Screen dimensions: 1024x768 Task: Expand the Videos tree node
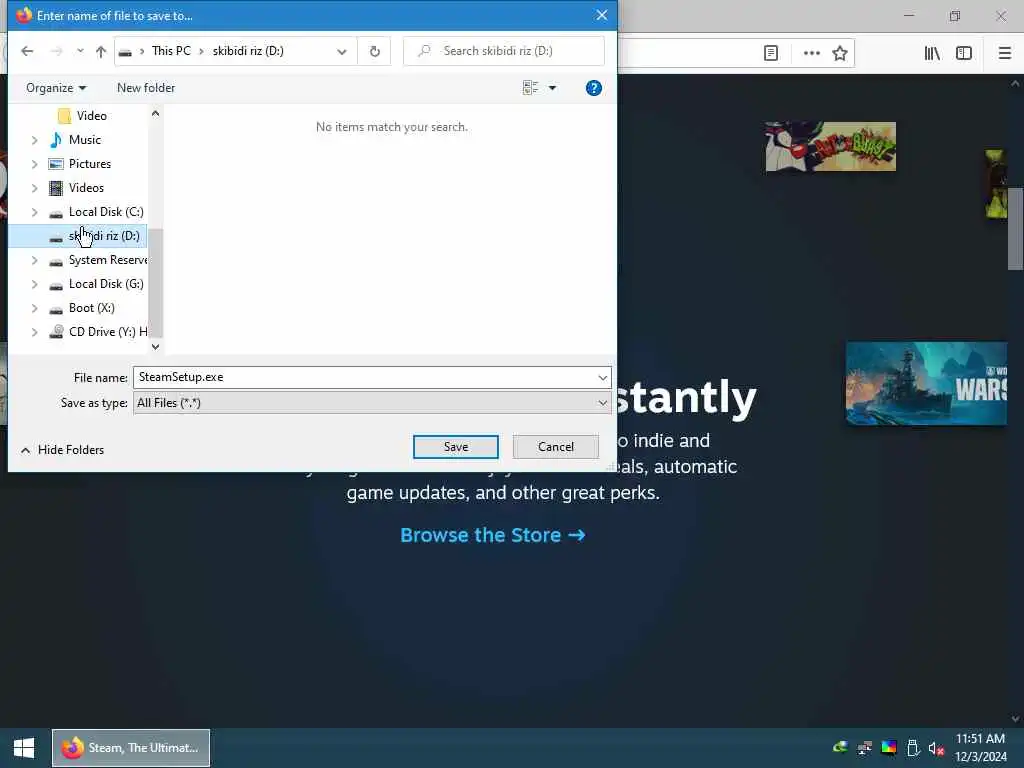click(x=34, y=188)
